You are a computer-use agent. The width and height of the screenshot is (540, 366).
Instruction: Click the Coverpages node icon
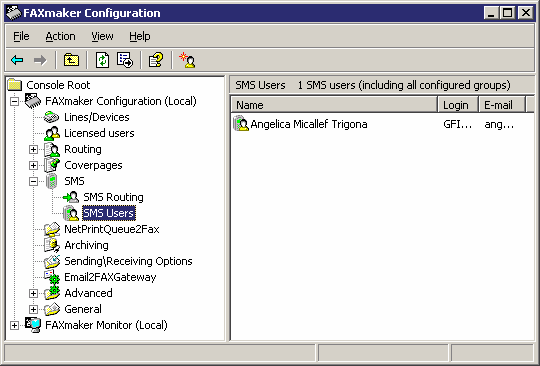52,165
